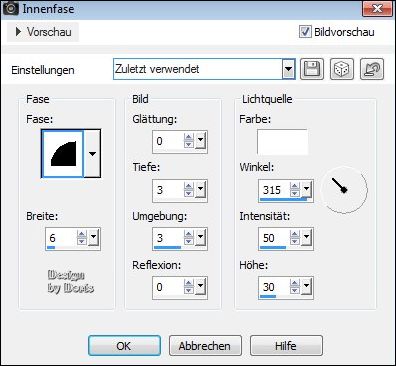Open the Glättung slider dropdown arrow
Image resolution: width=396 pixels, height=366 pixels.
200,140
